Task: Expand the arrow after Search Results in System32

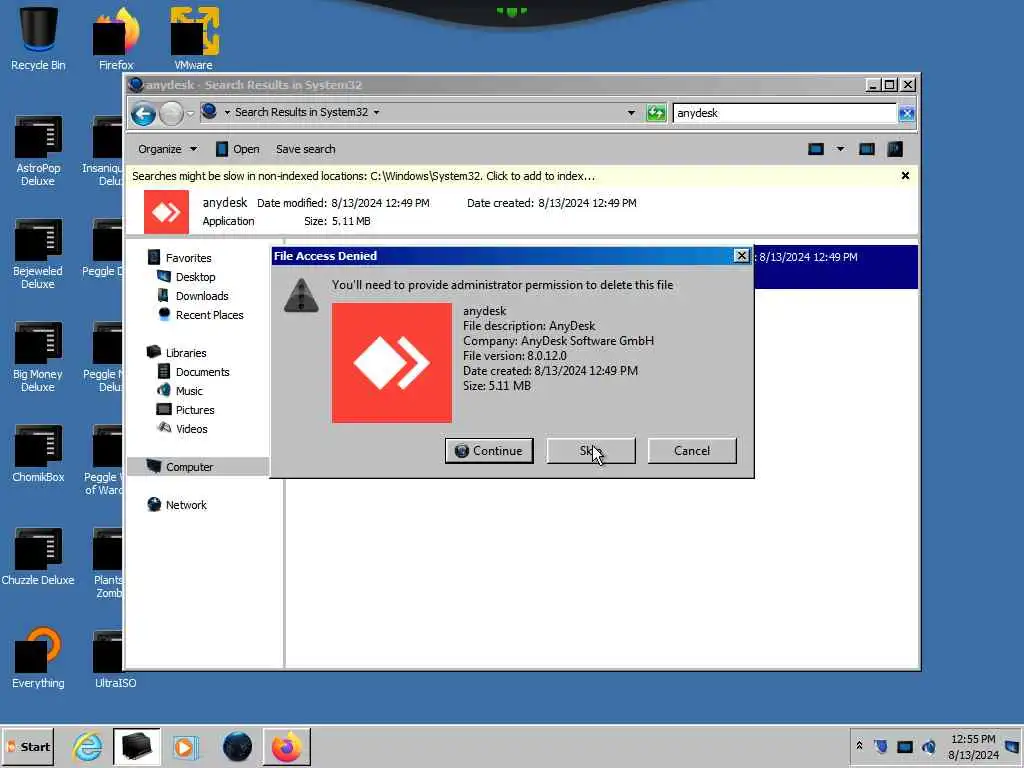Action: point(376,112)
